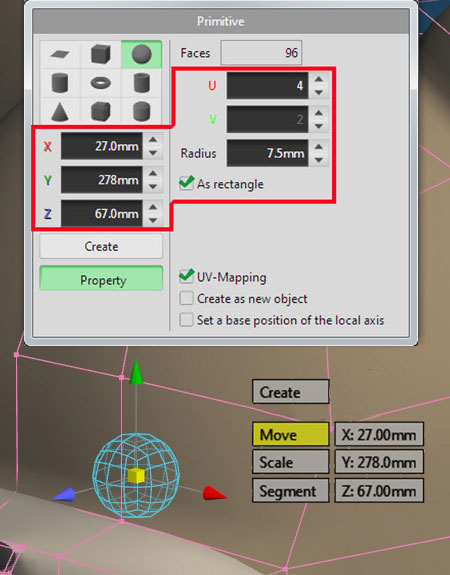Toggle the UV-Mapping checkbox
Viewport: 450px width, 575px height.
186,276
